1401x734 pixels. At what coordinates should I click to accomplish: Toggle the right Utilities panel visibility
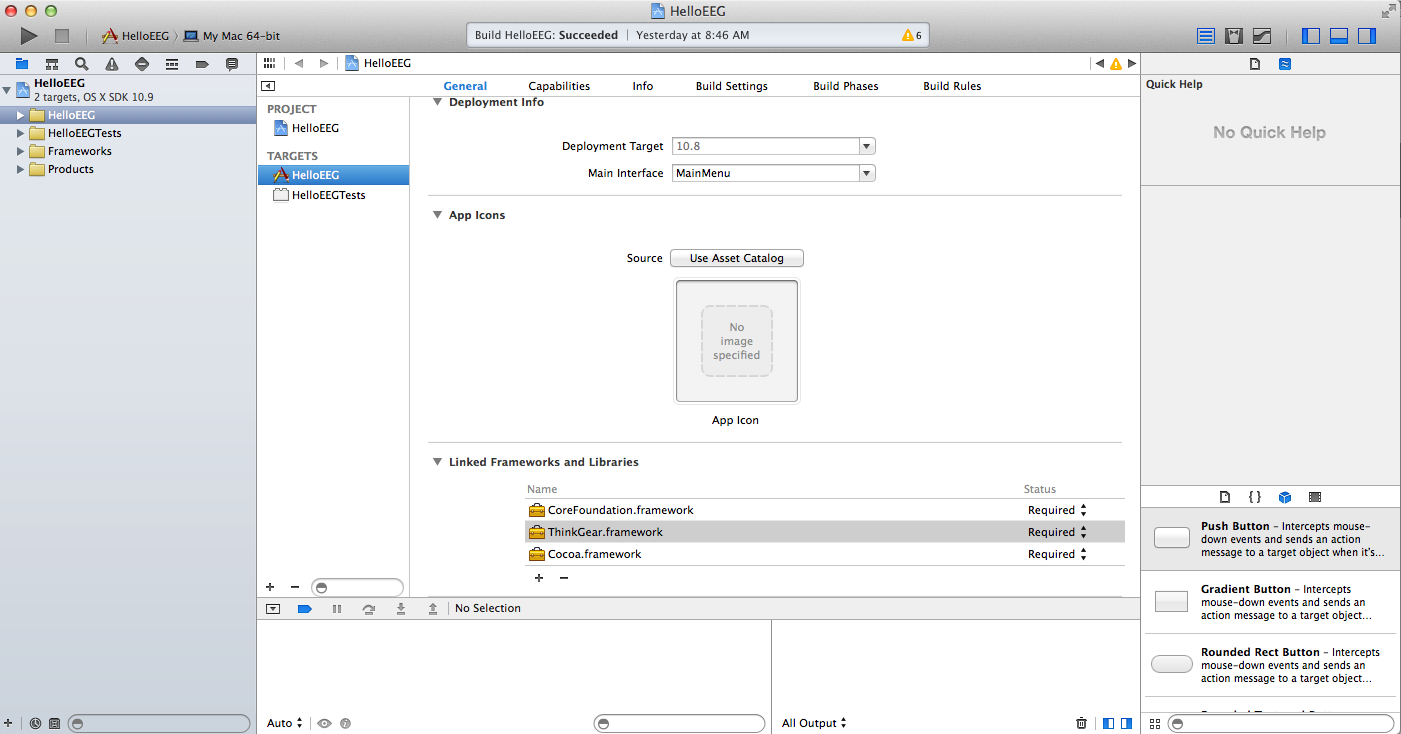[1367, 36]
